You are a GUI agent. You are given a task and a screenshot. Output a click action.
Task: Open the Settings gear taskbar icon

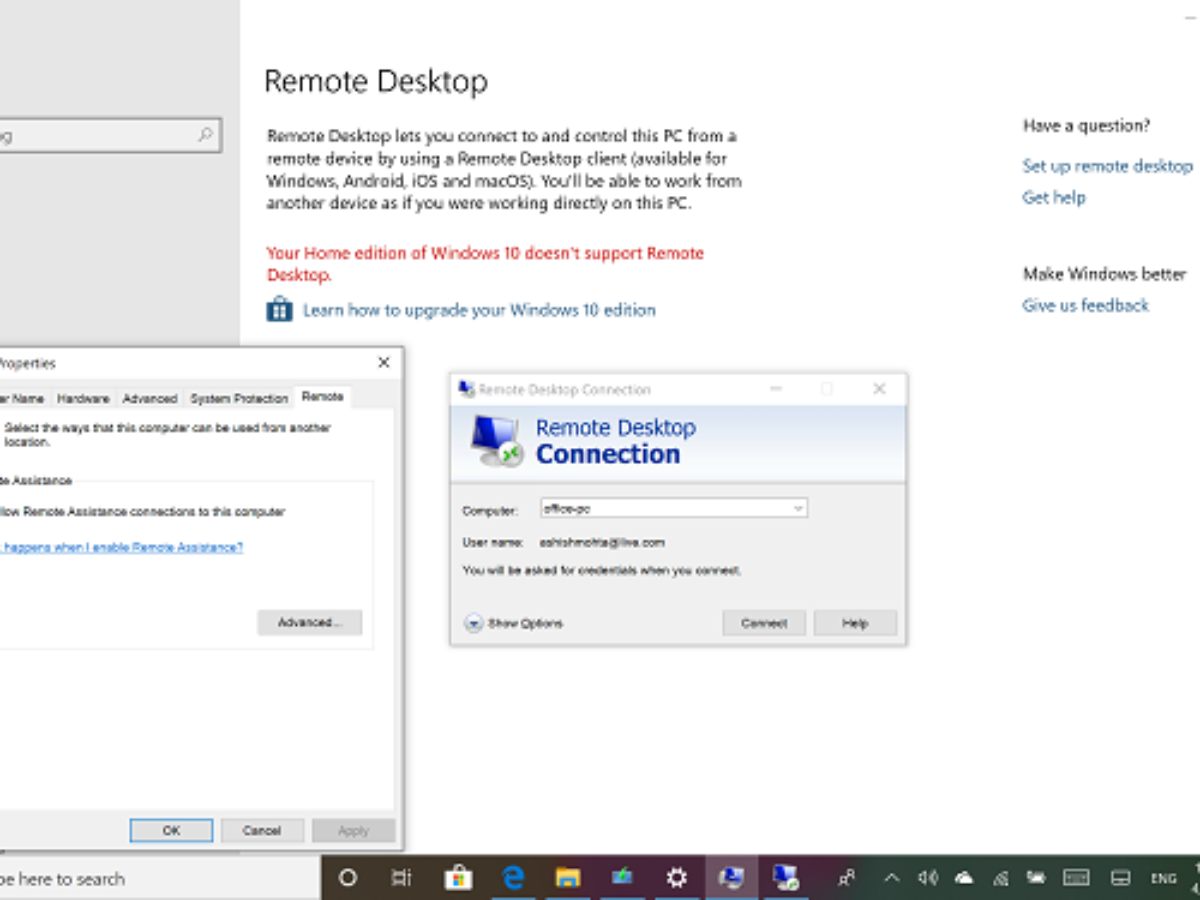(x=677, y=878)
